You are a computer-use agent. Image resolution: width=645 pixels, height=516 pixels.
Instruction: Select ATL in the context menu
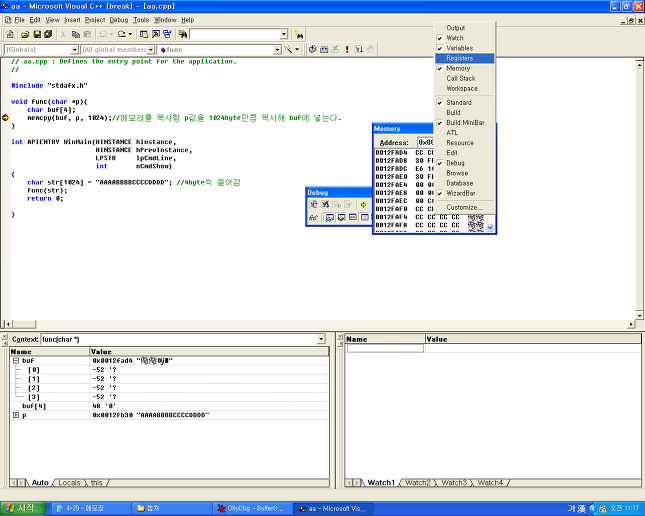464,132
